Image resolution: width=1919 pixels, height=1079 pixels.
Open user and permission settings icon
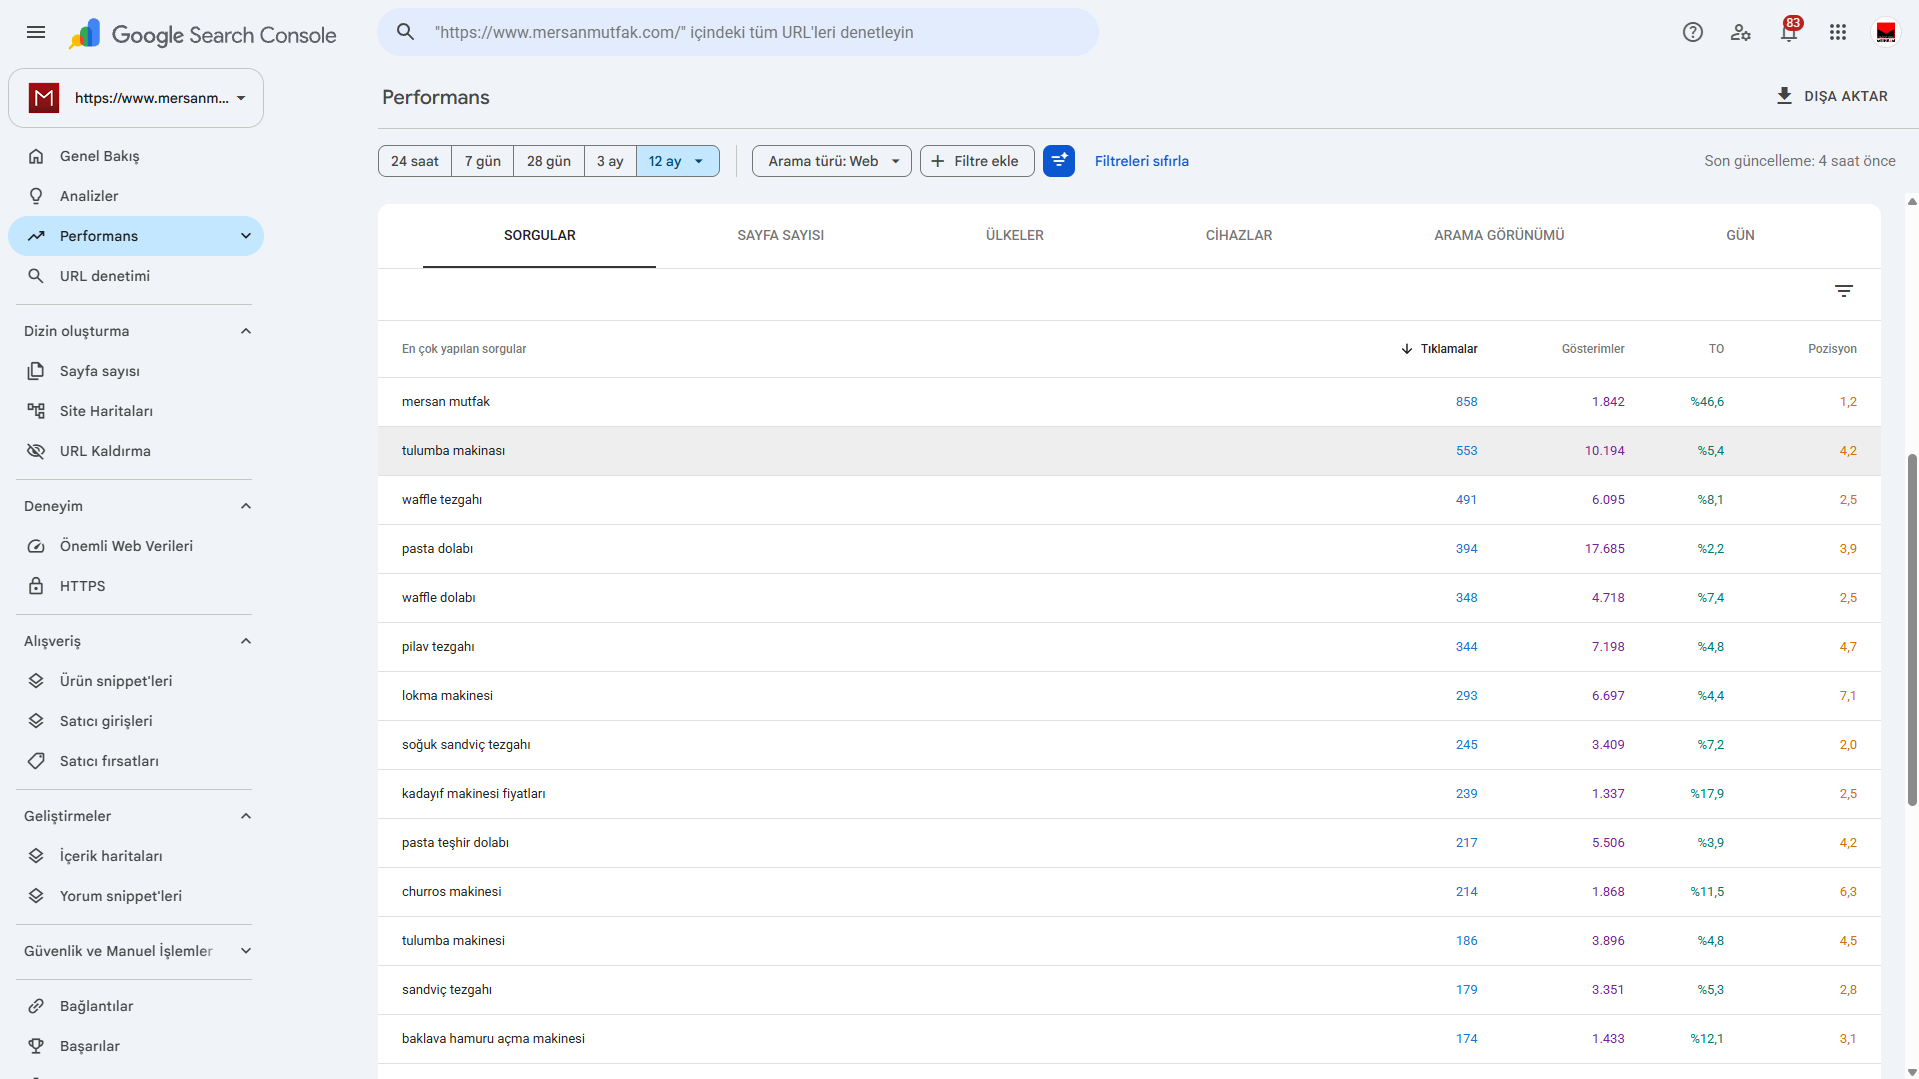[x=1741, y=32]
